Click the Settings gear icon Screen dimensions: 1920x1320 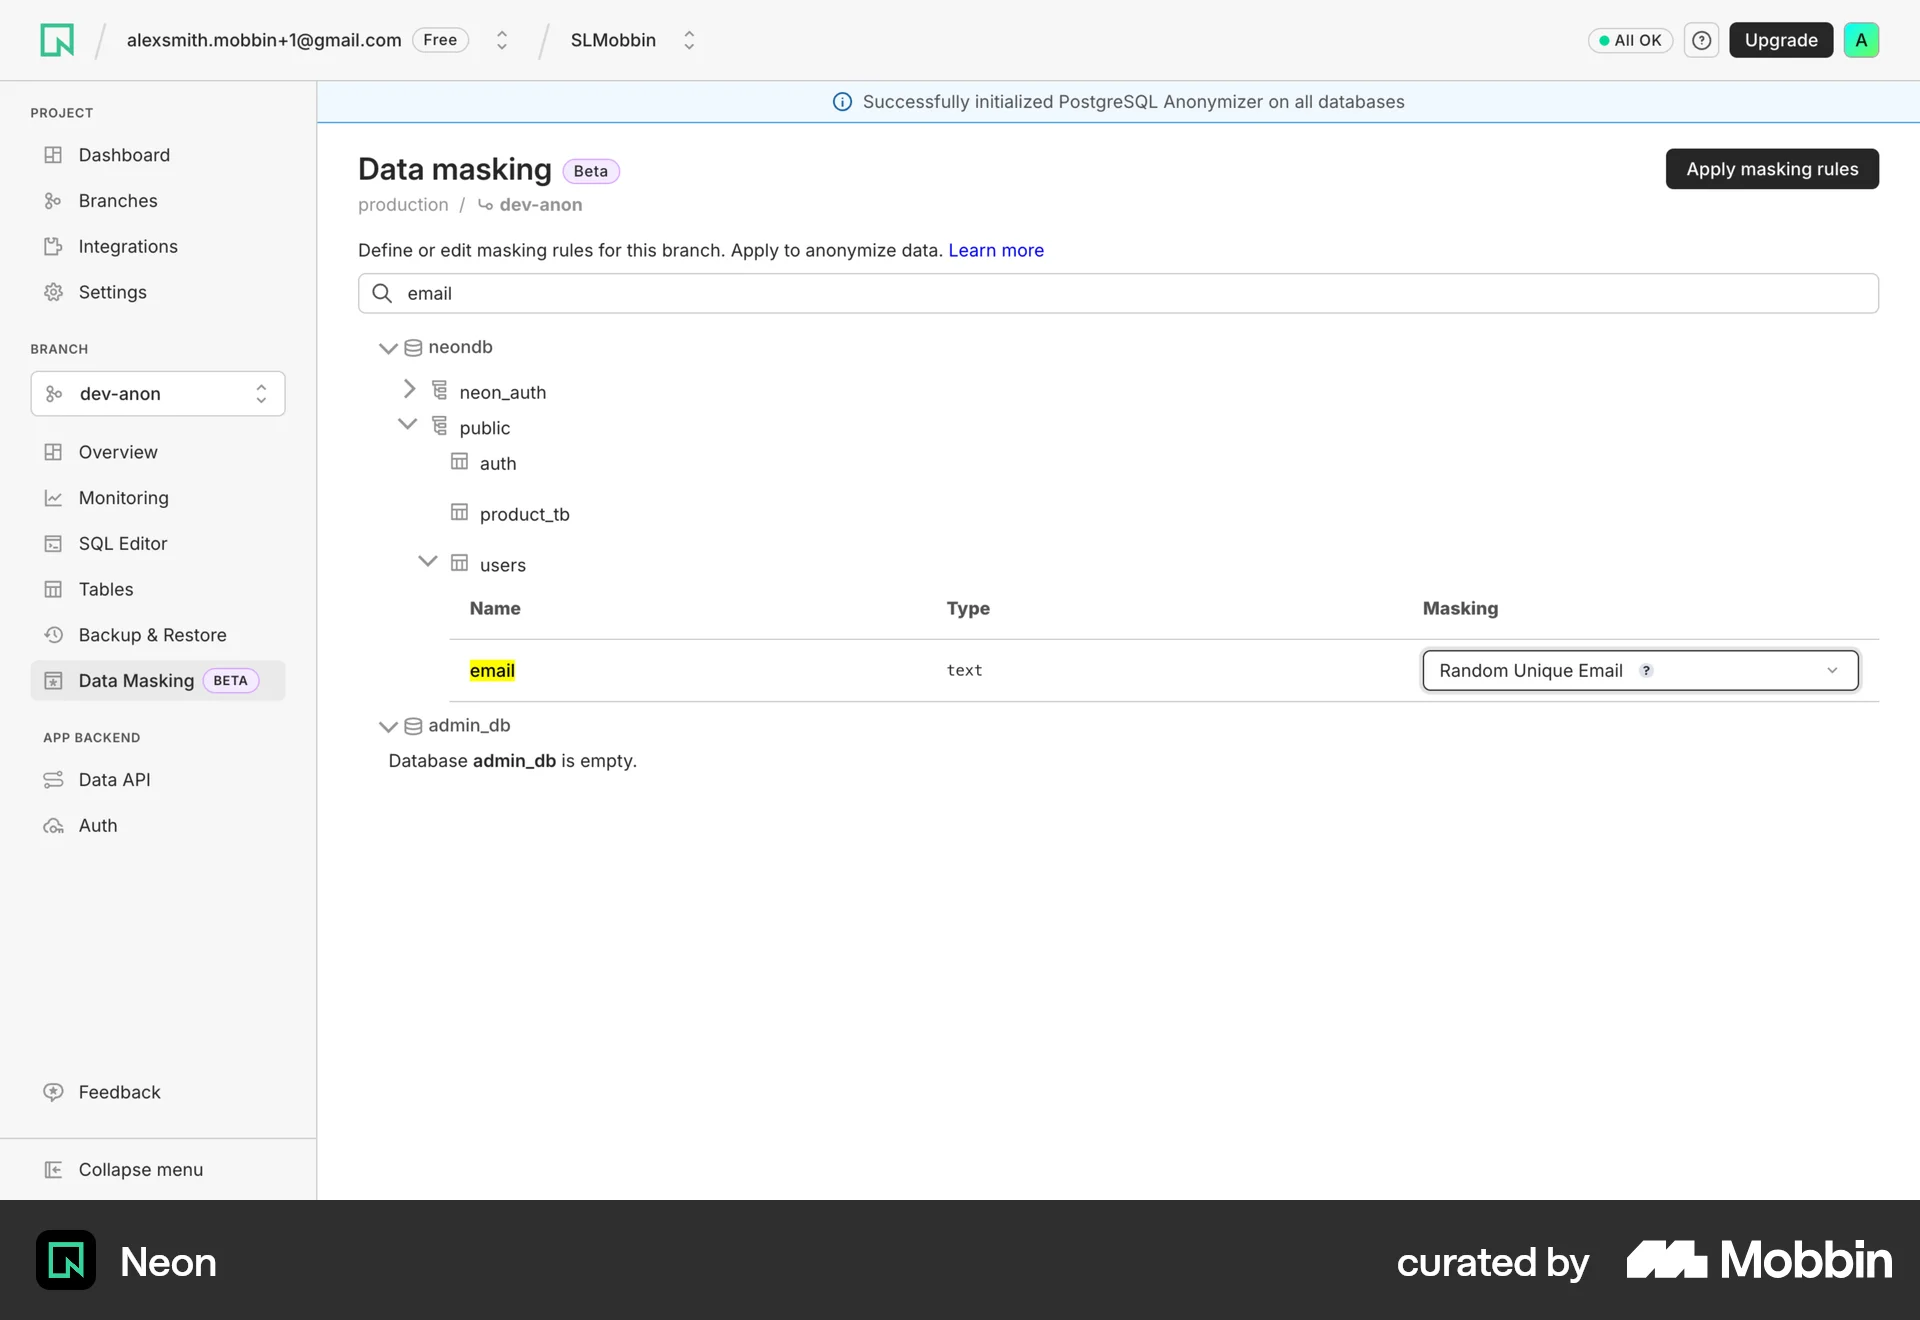click(53, 292)
